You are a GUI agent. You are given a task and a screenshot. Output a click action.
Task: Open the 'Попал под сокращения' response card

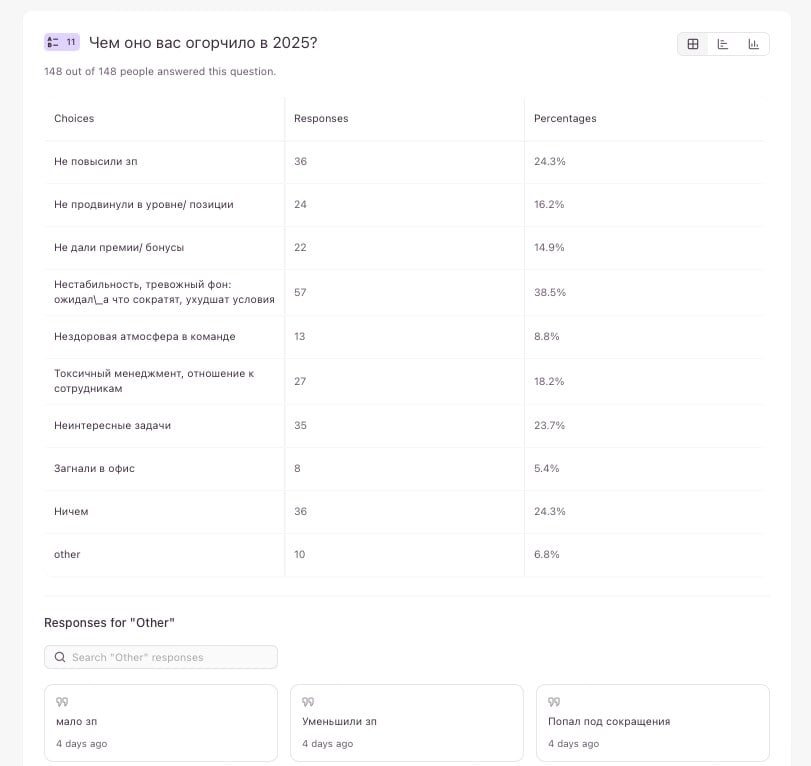coord(652,722)
